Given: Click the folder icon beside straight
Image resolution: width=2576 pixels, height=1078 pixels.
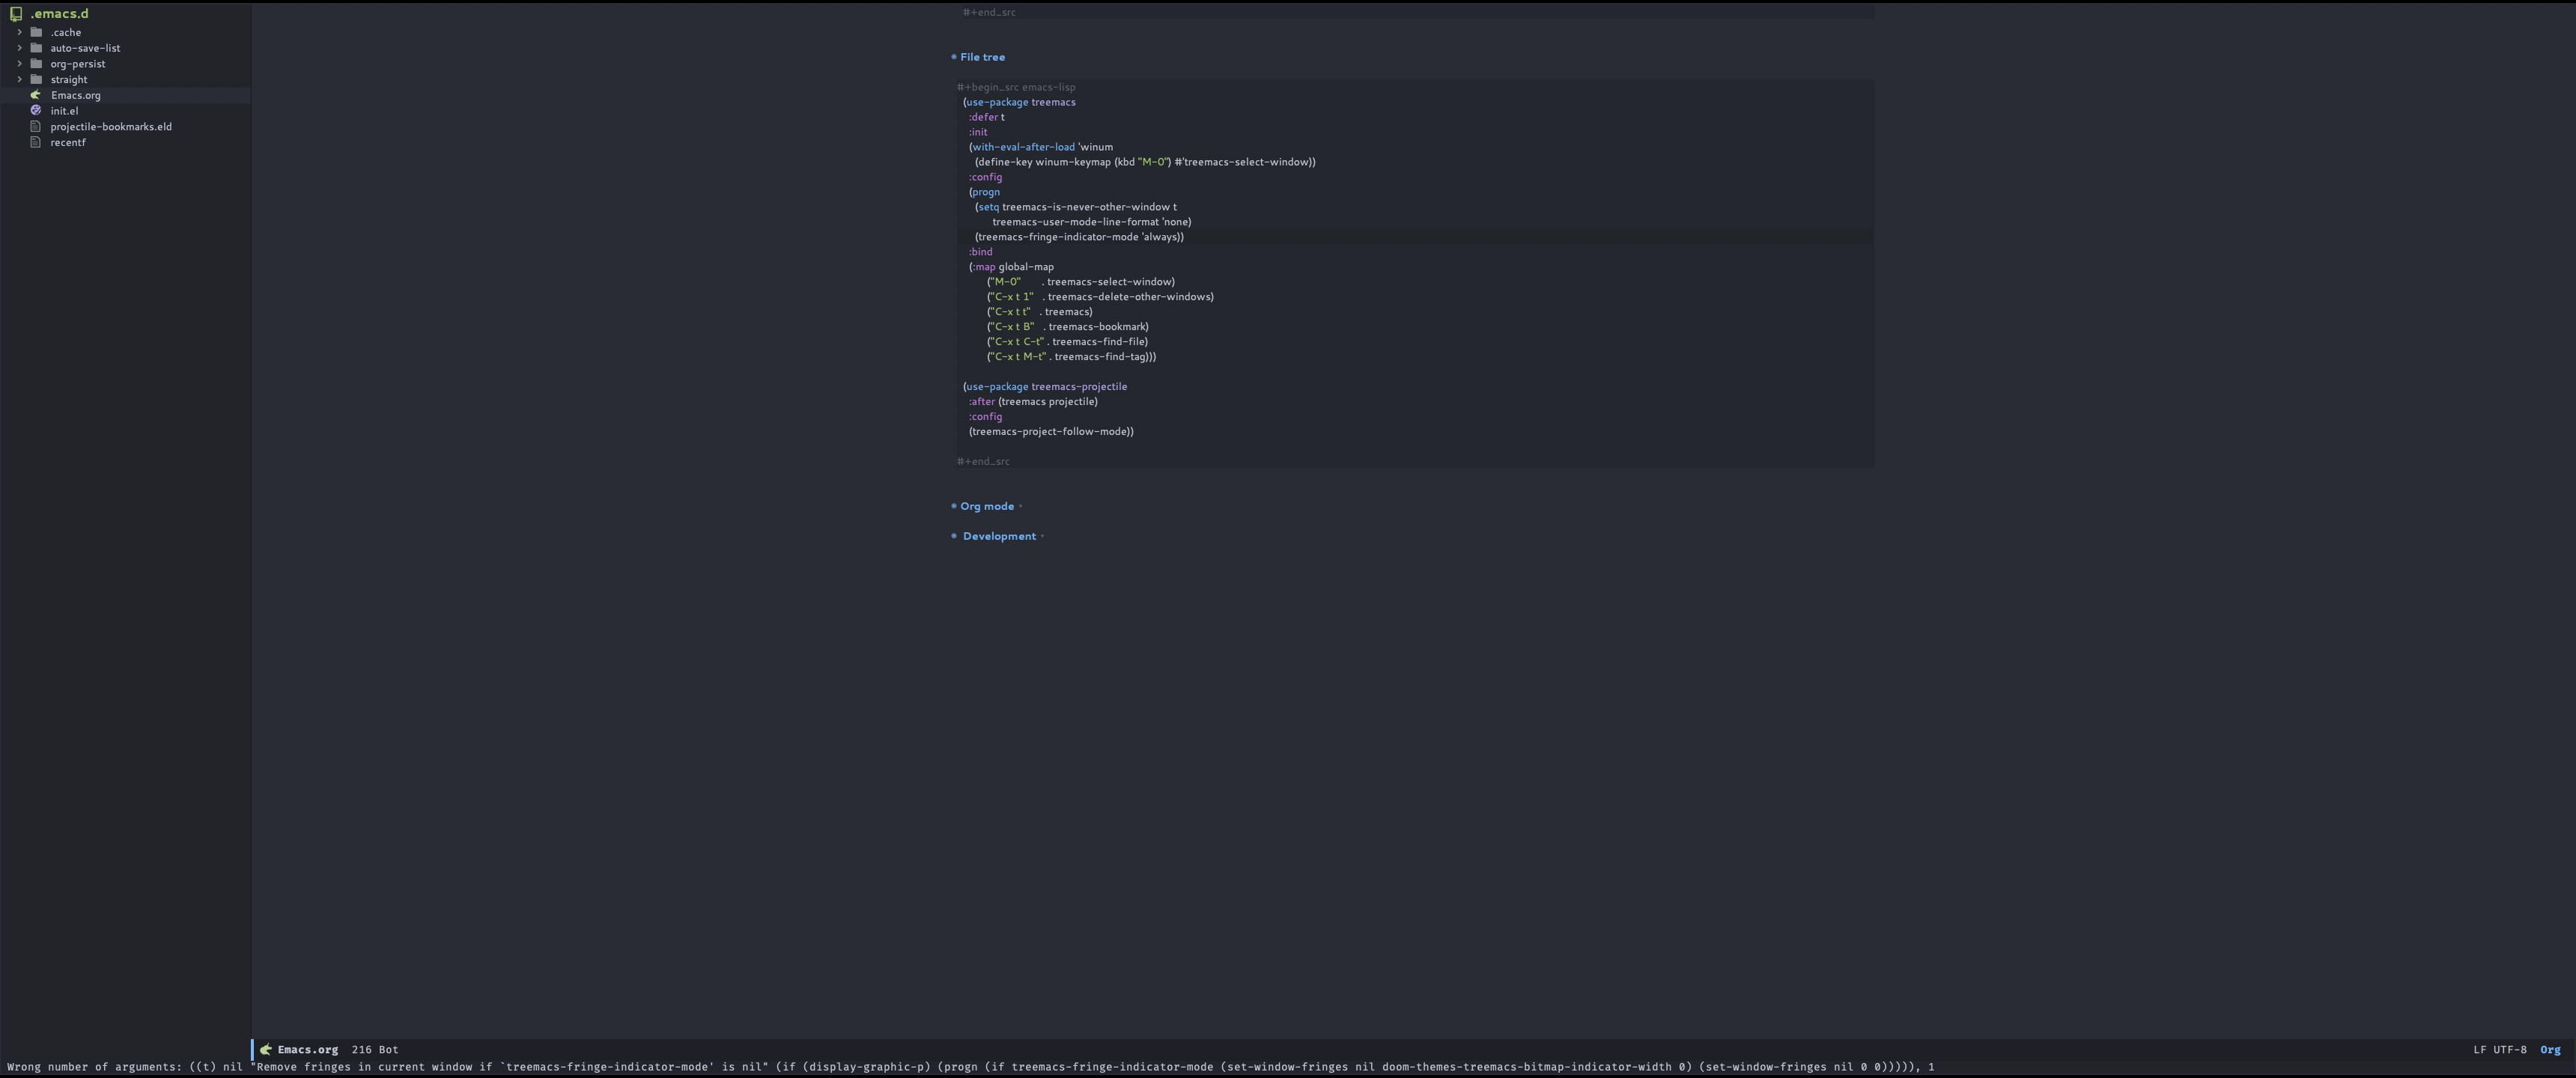Looking at the screenshot, I should [36, 79].
